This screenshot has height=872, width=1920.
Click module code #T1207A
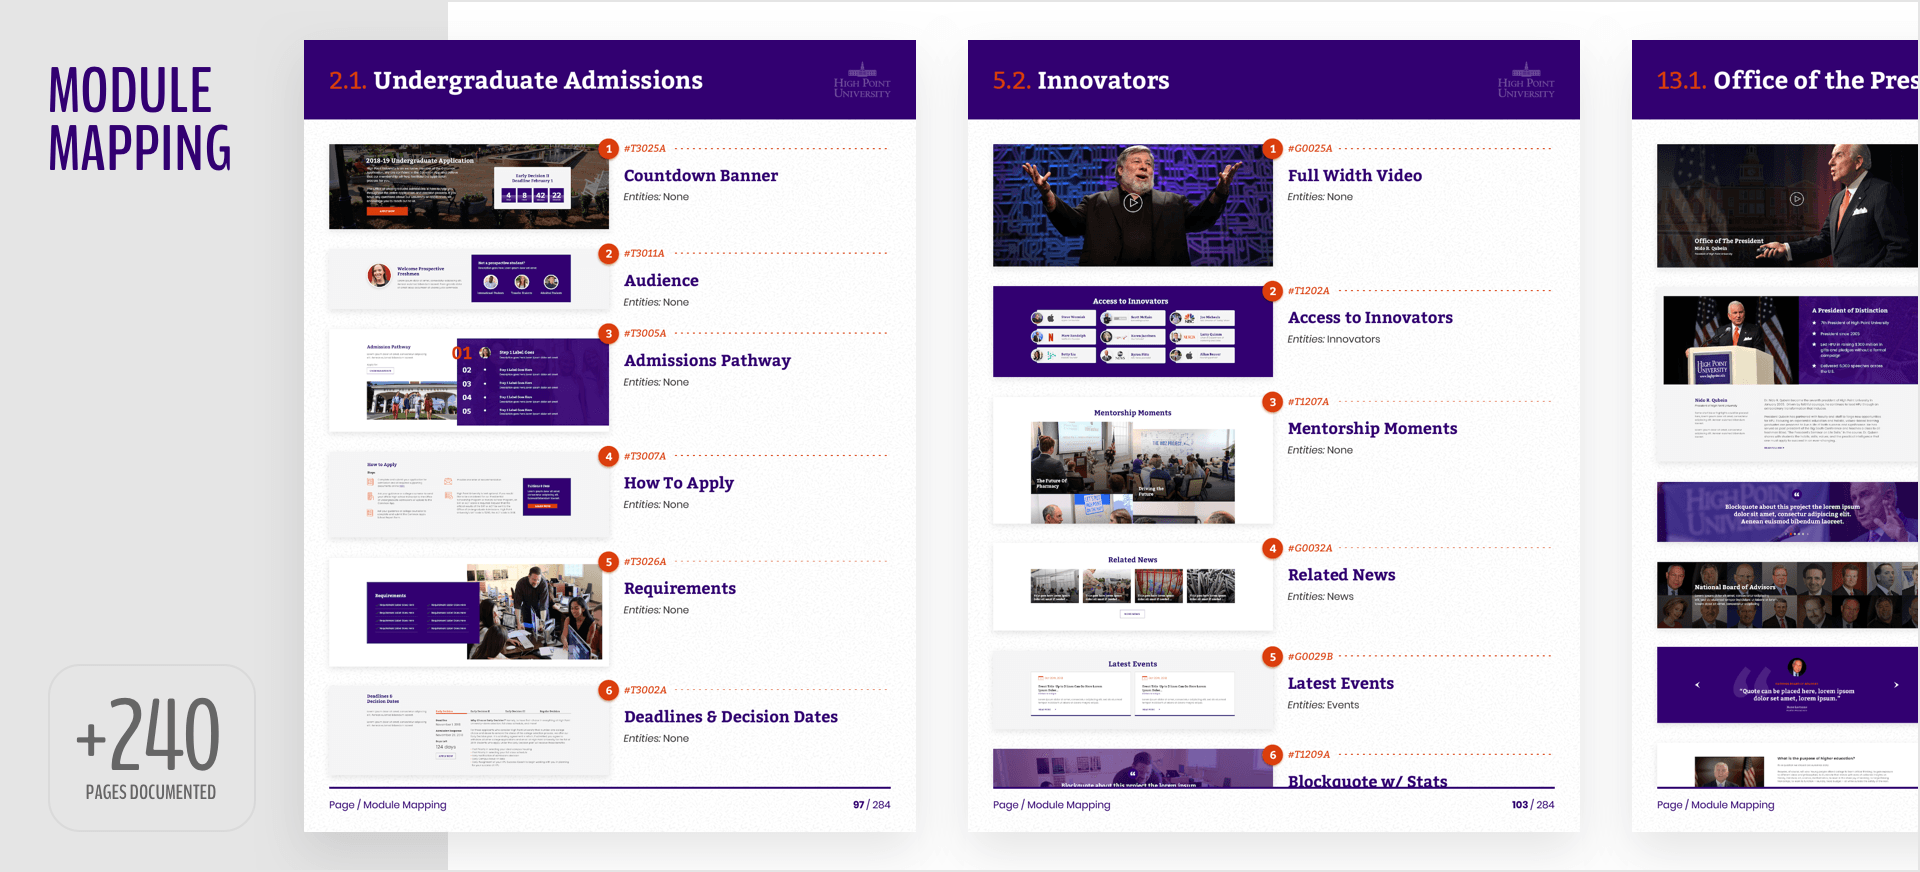click(x=1308, y=403)
